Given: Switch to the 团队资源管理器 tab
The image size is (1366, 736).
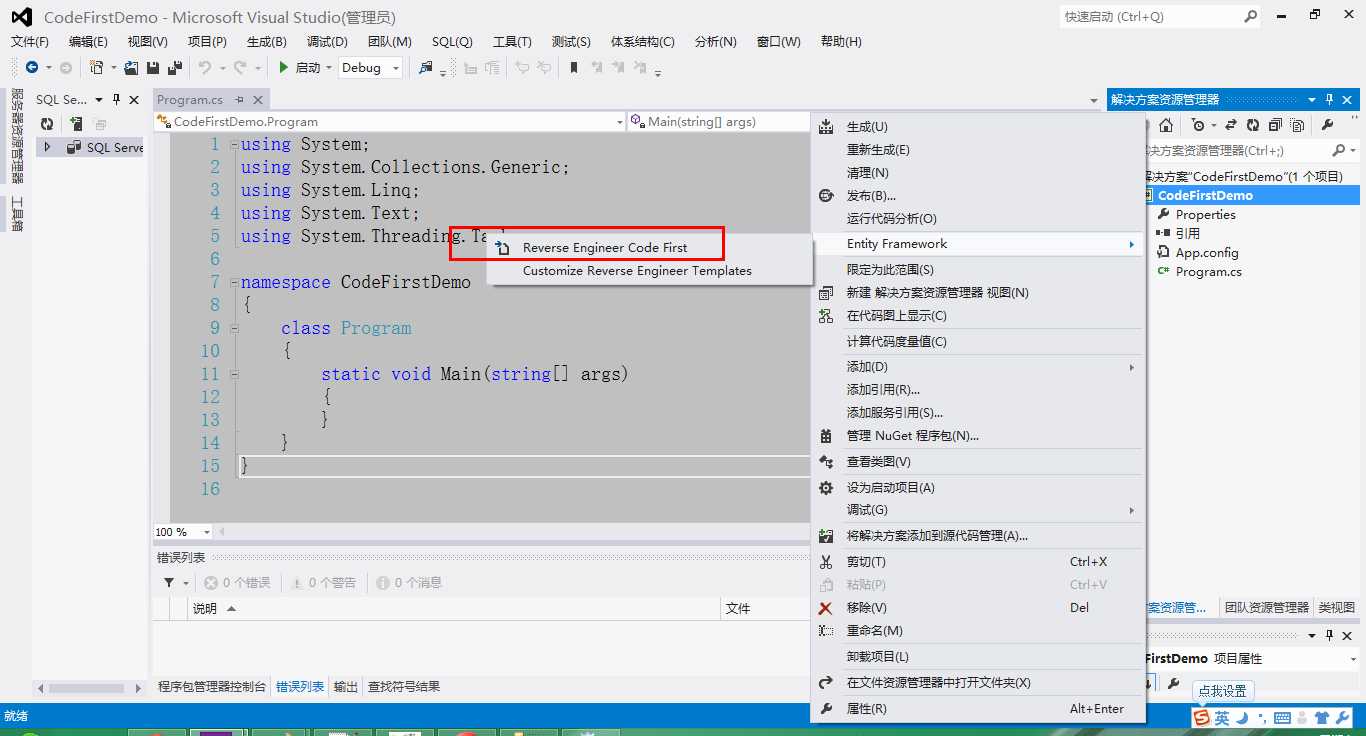Looking at the screenshot, I should [x=1267, y=607].
